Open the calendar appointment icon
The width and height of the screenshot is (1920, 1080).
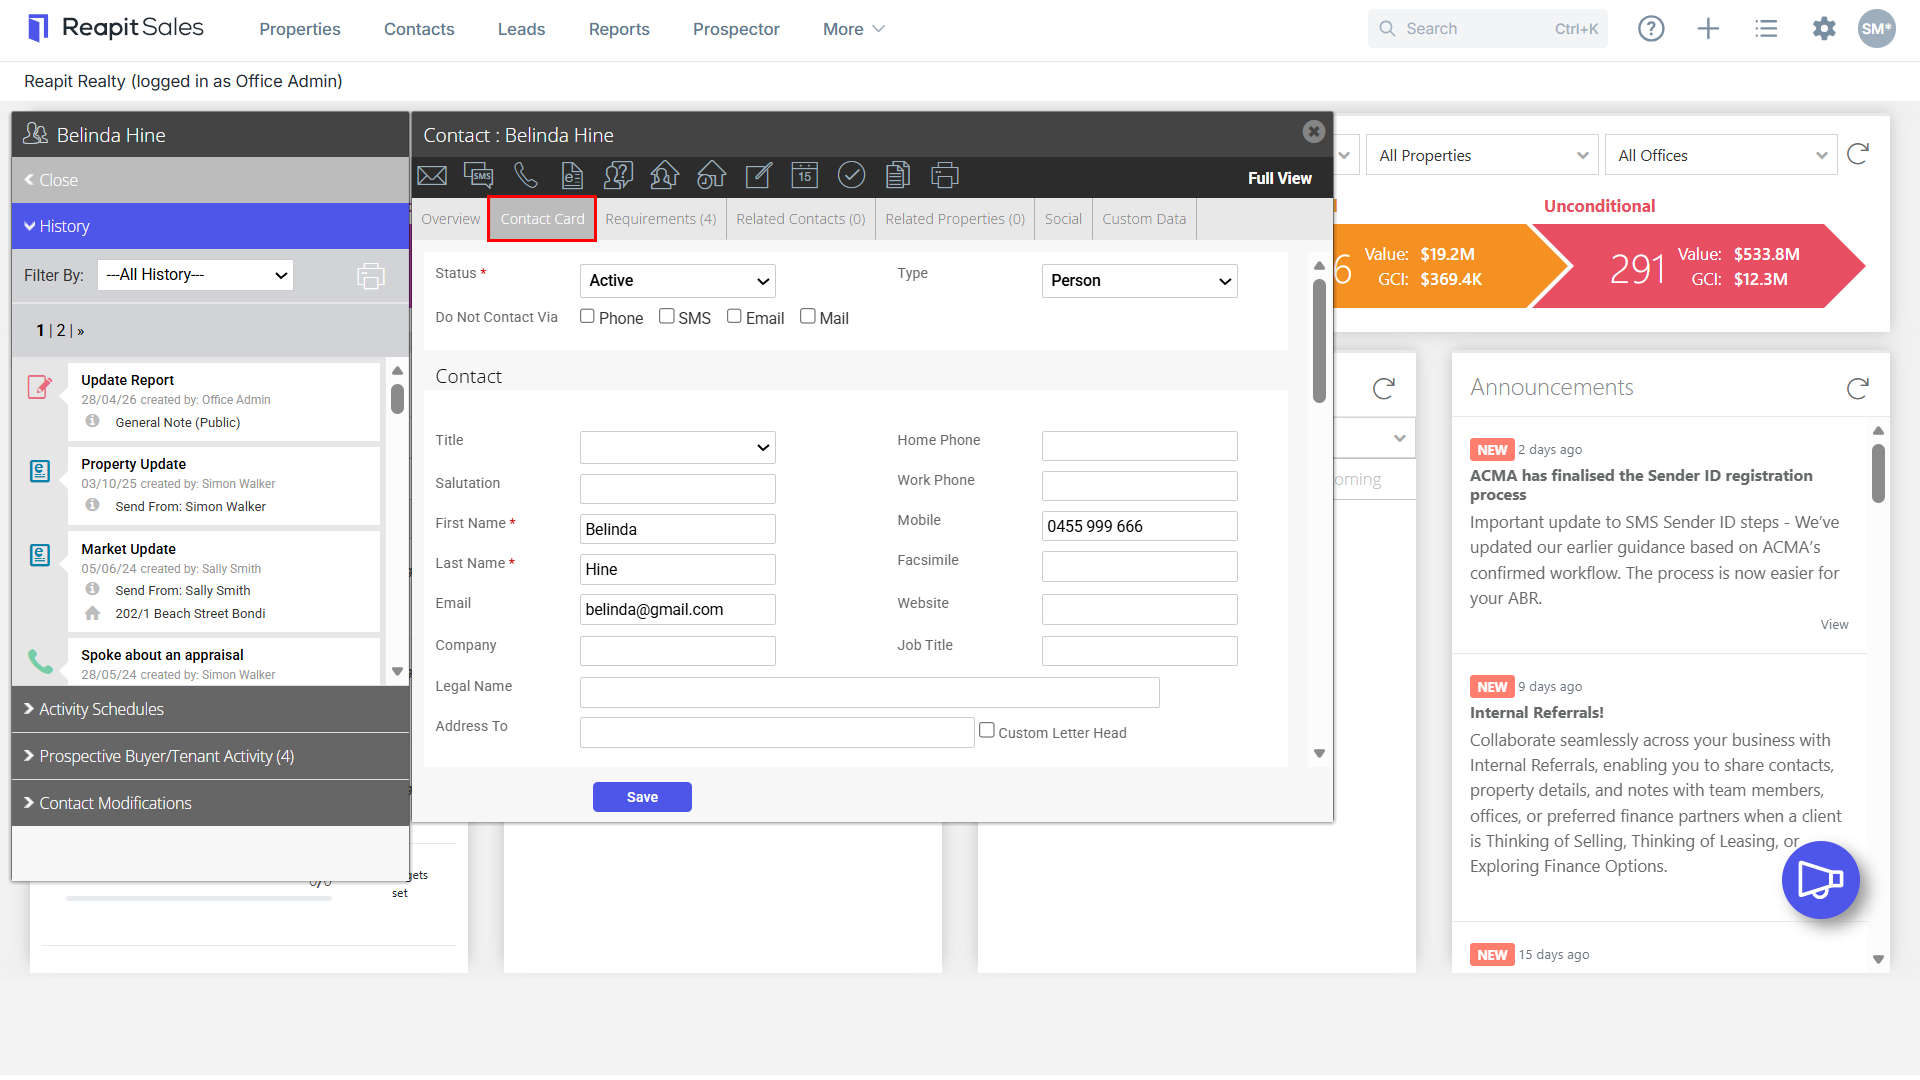click(x=805, y=176)
